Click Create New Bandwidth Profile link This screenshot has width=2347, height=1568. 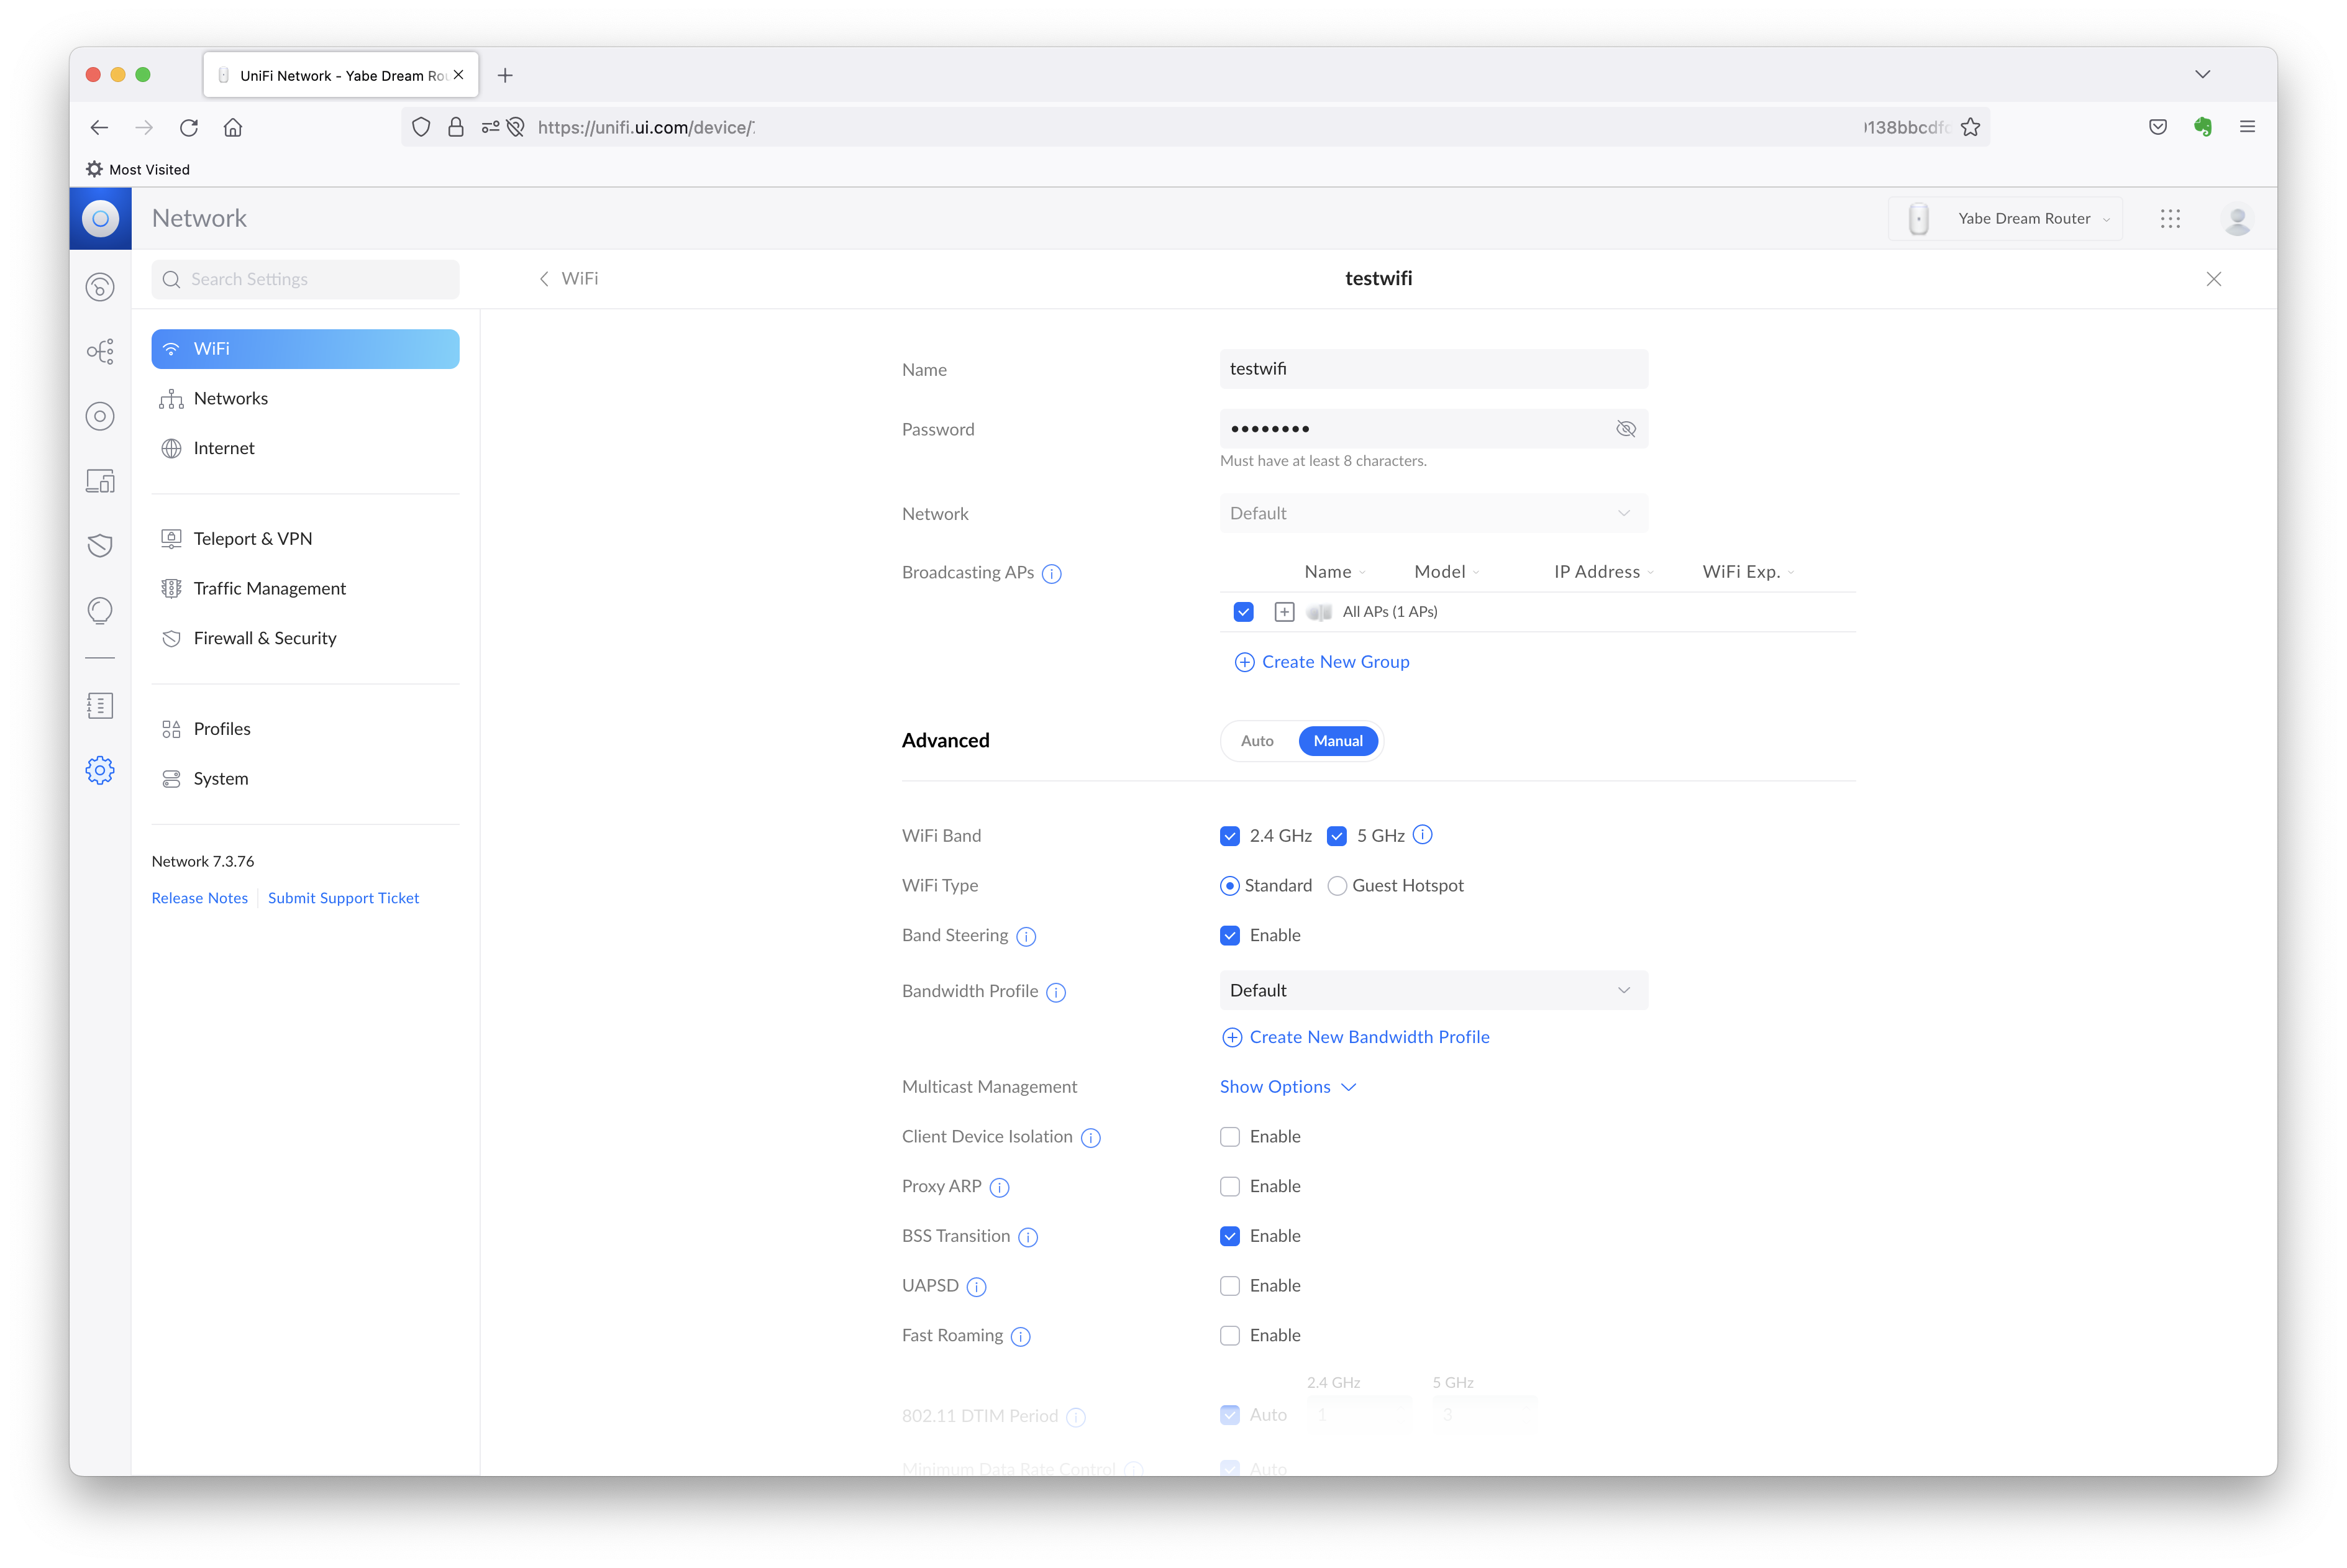(x=1356, y=1037)
